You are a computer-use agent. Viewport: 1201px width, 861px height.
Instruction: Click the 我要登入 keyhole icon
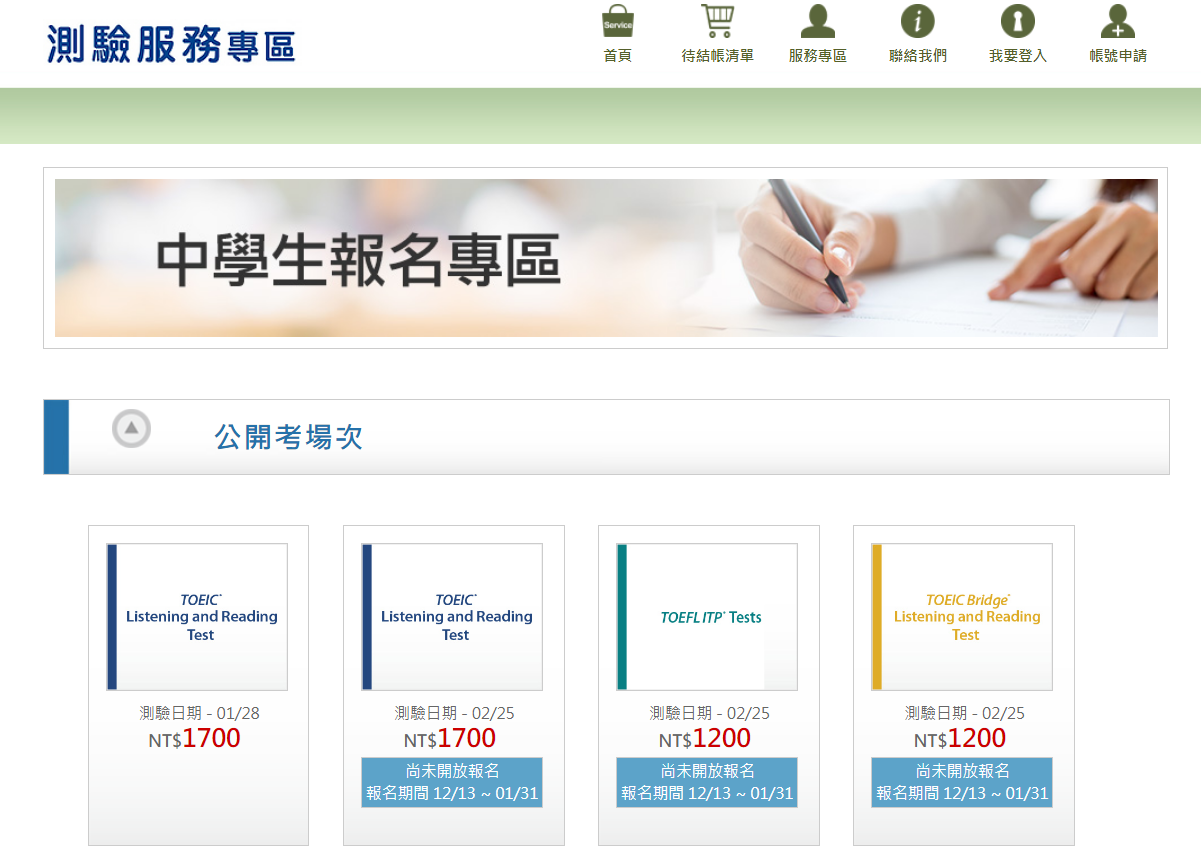point(1017,21)
